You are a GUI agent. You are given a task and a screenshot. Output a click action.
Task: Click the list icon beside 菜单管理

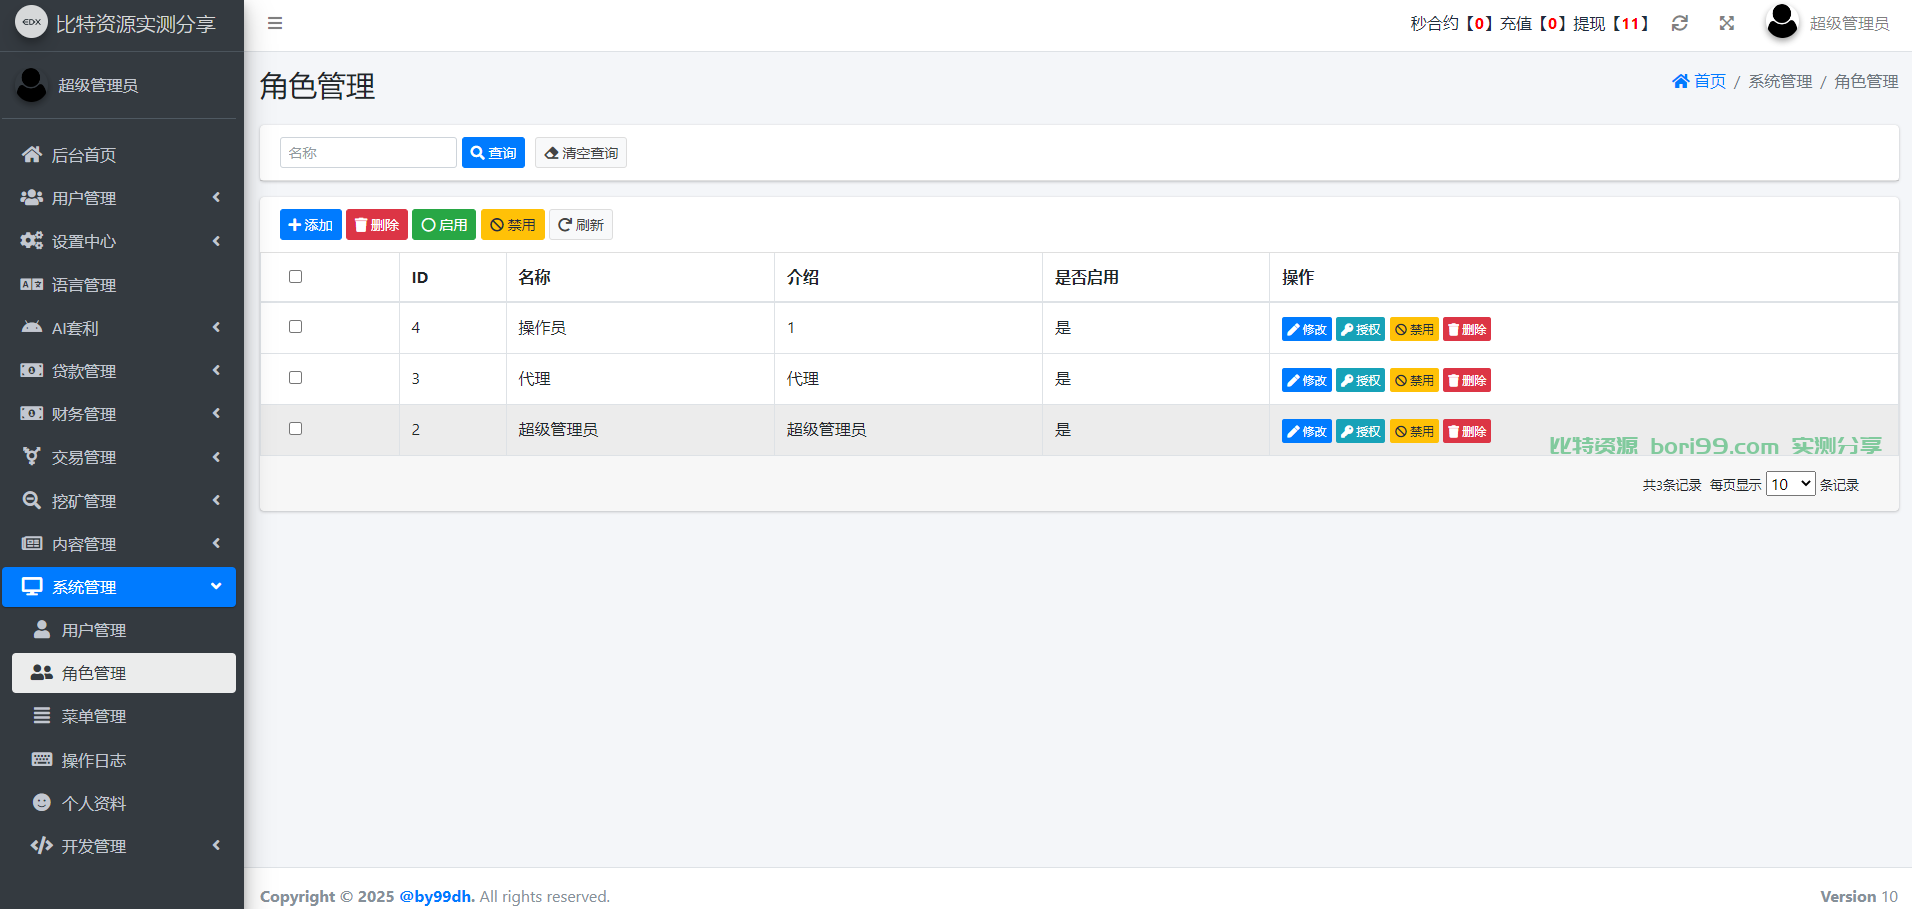click(x=42, y=715)
